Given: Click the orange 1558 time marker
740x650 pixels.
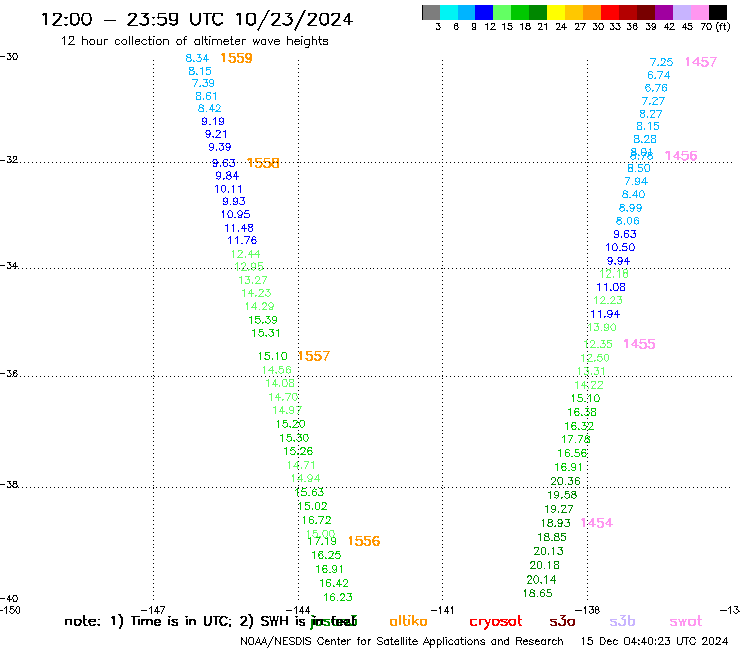Looking at the screenshot, I should [263, 163].
